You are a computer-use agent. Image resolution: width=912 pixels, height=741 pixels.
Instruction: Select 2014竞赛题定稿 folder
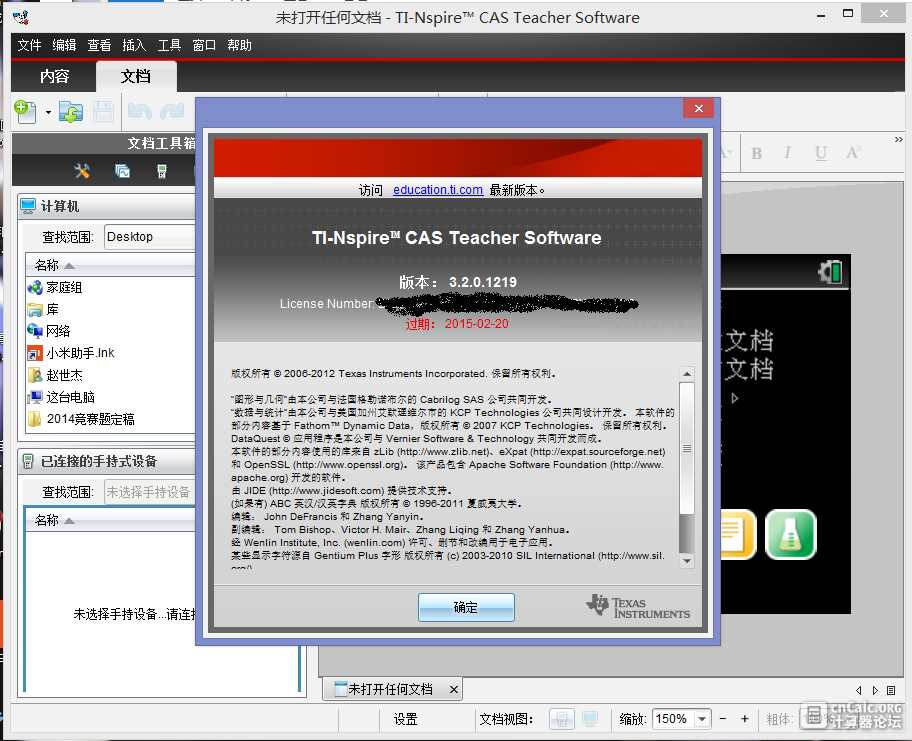click(81, 419)
